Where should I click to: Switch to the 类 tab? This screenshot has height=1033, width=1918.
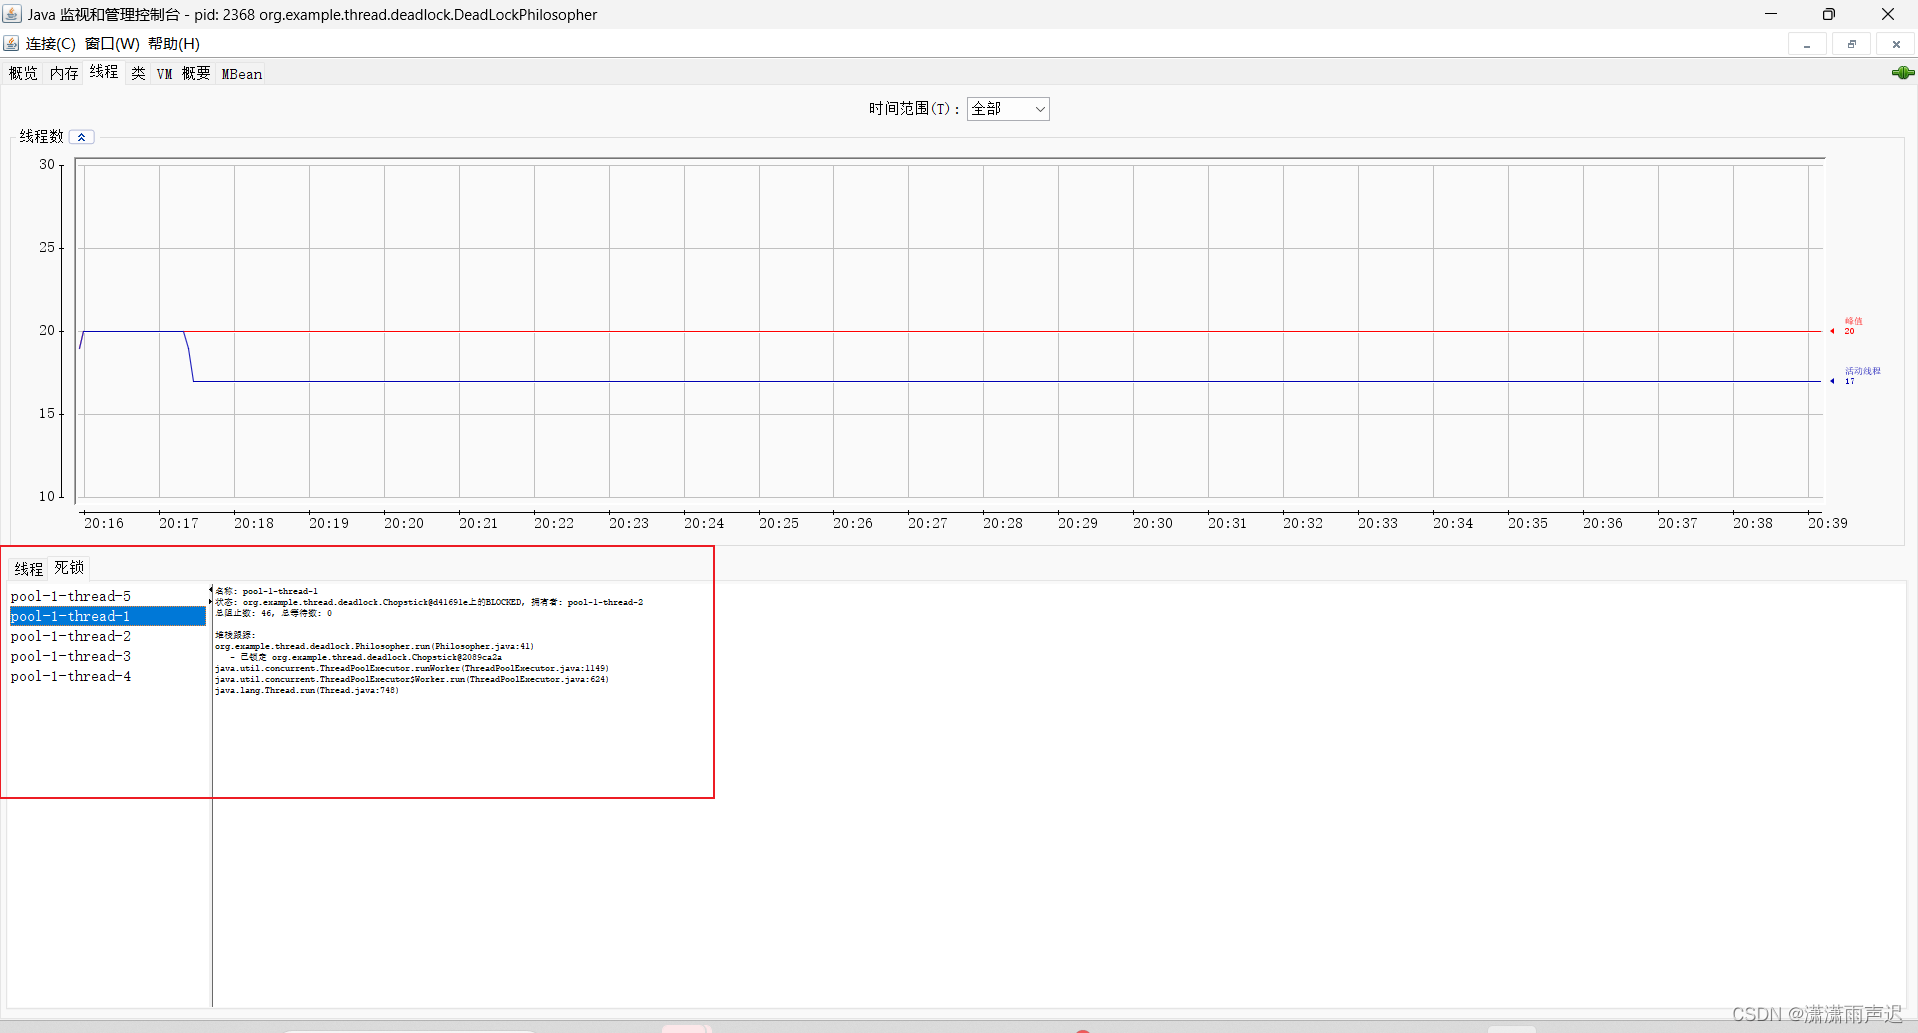click(138, 74)
